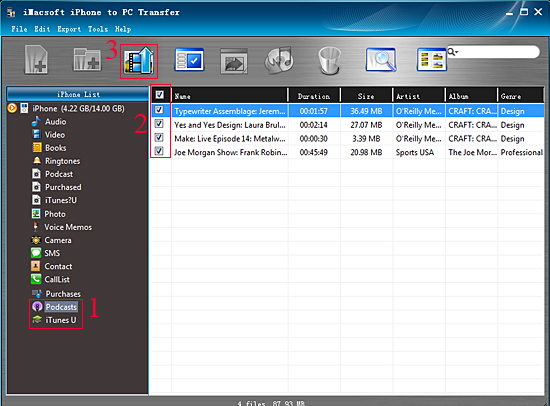Open the Contact category
Image resolution: width=550 pixels, height=406 pixels.
(x=58, y=267)
